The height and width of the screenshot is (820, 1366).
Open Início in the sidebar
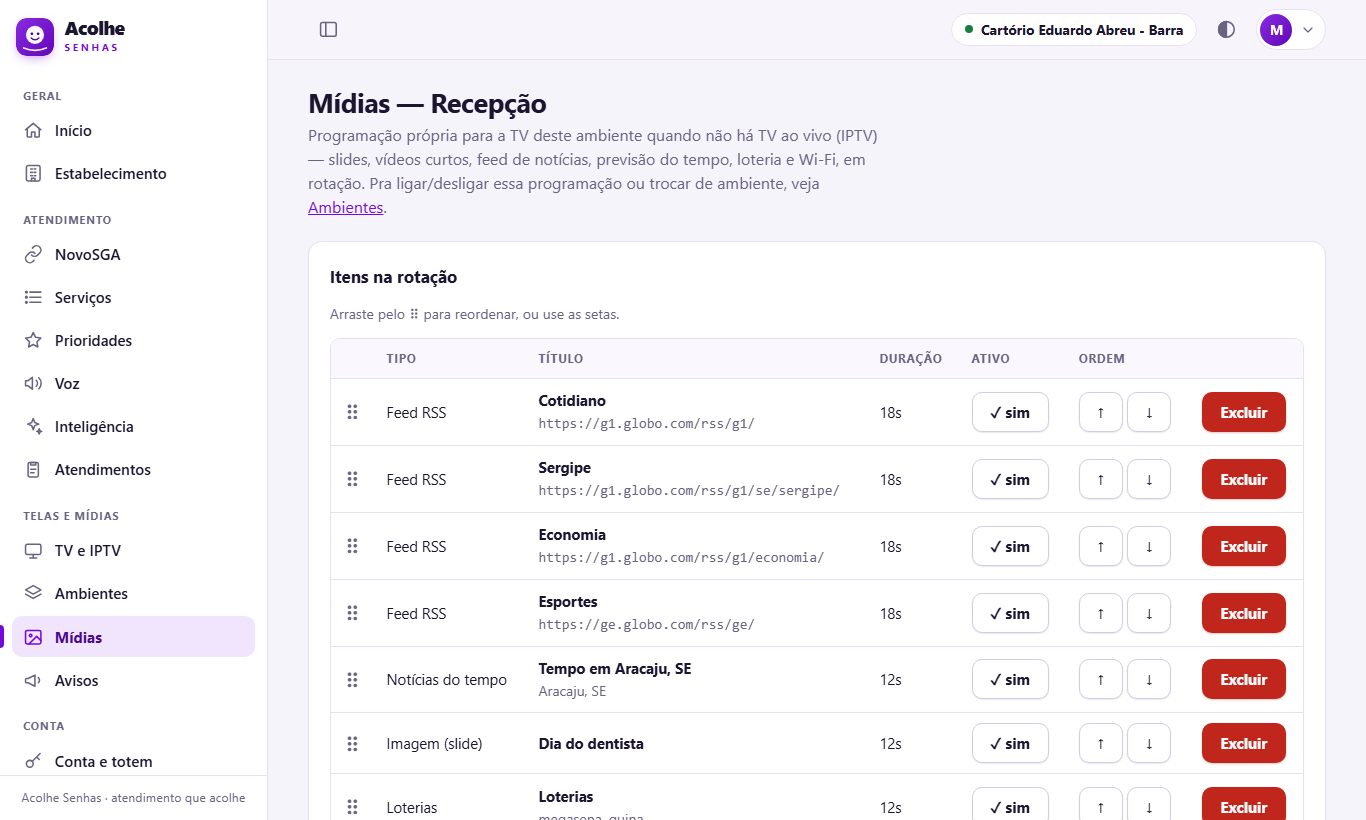133,131
